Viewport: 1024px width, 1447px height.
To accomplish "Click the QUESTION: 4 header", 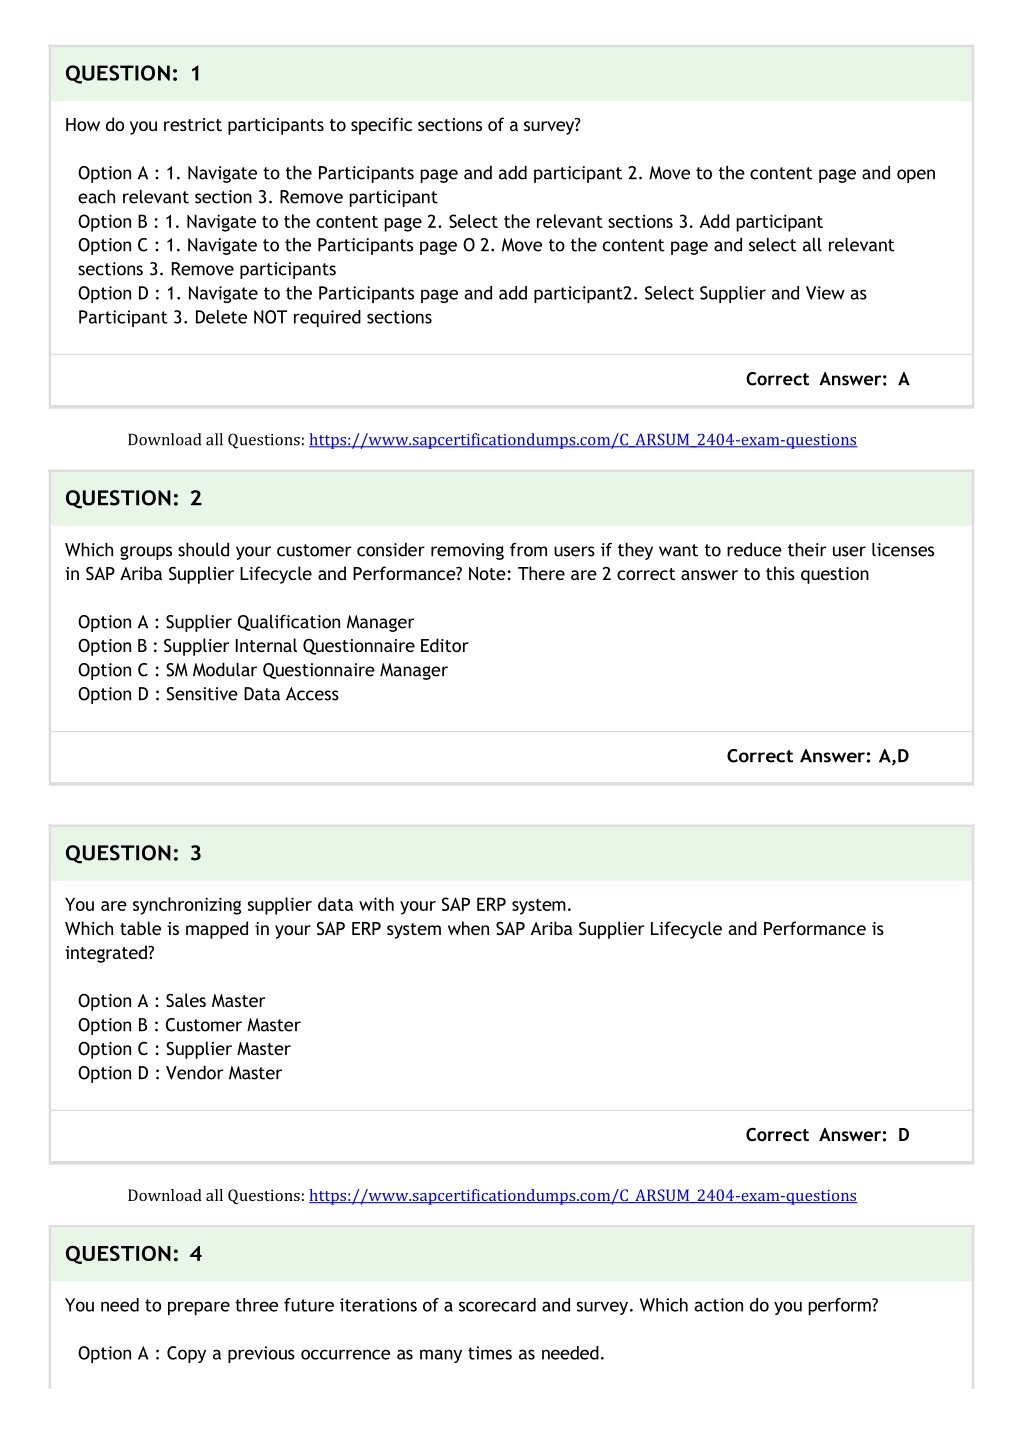I will (511, 1254).
